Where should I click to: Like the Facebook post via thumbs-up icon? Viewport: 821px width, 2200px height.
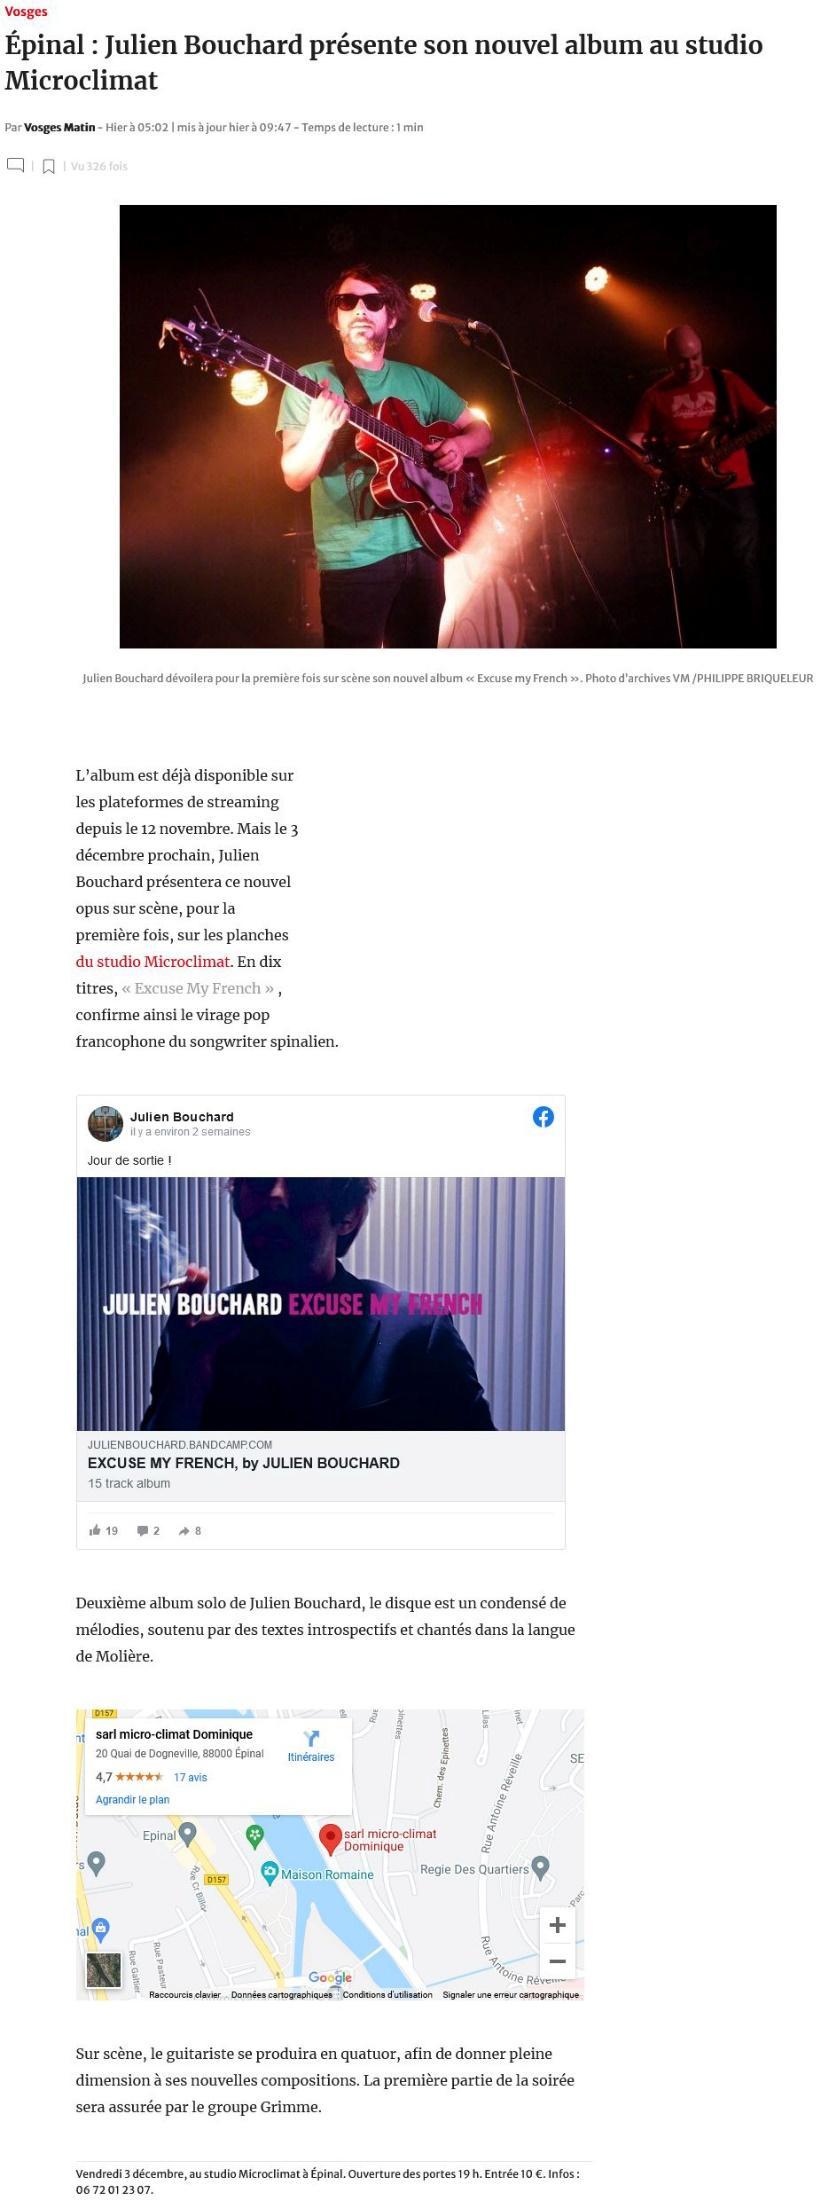[x=95, y=1530]
